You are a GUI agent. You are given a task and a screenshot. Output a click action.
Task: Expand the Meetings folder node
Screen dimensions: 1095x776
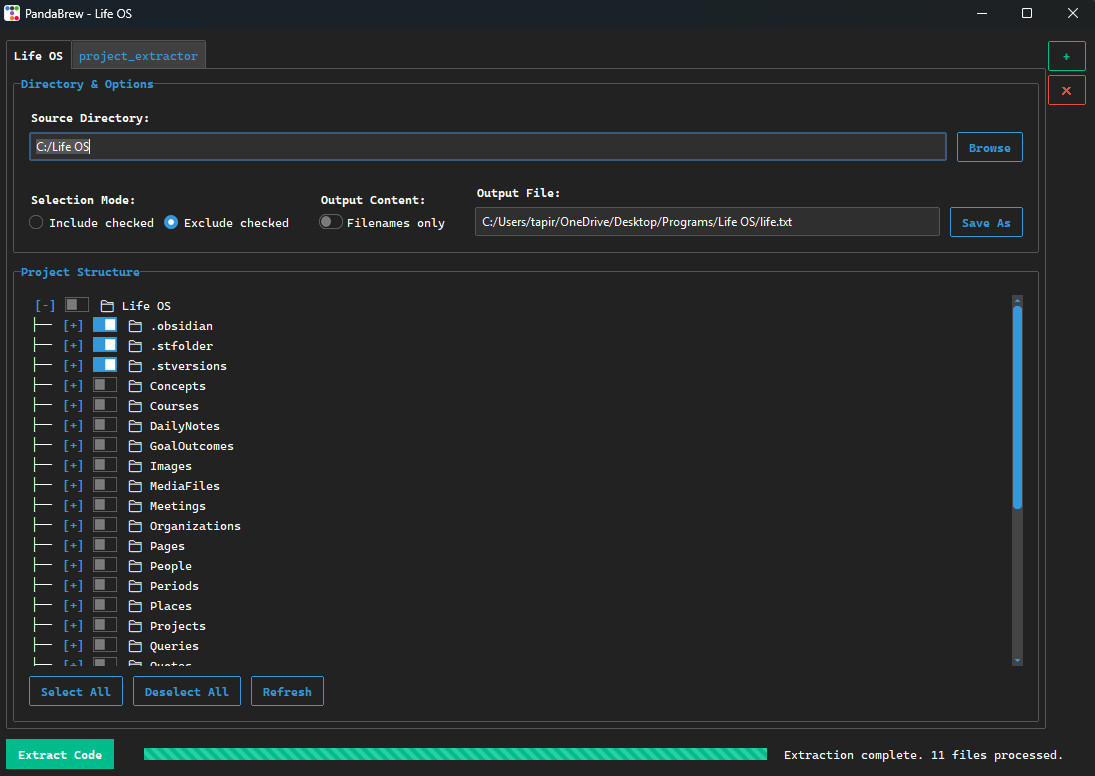tap(73, 506)
